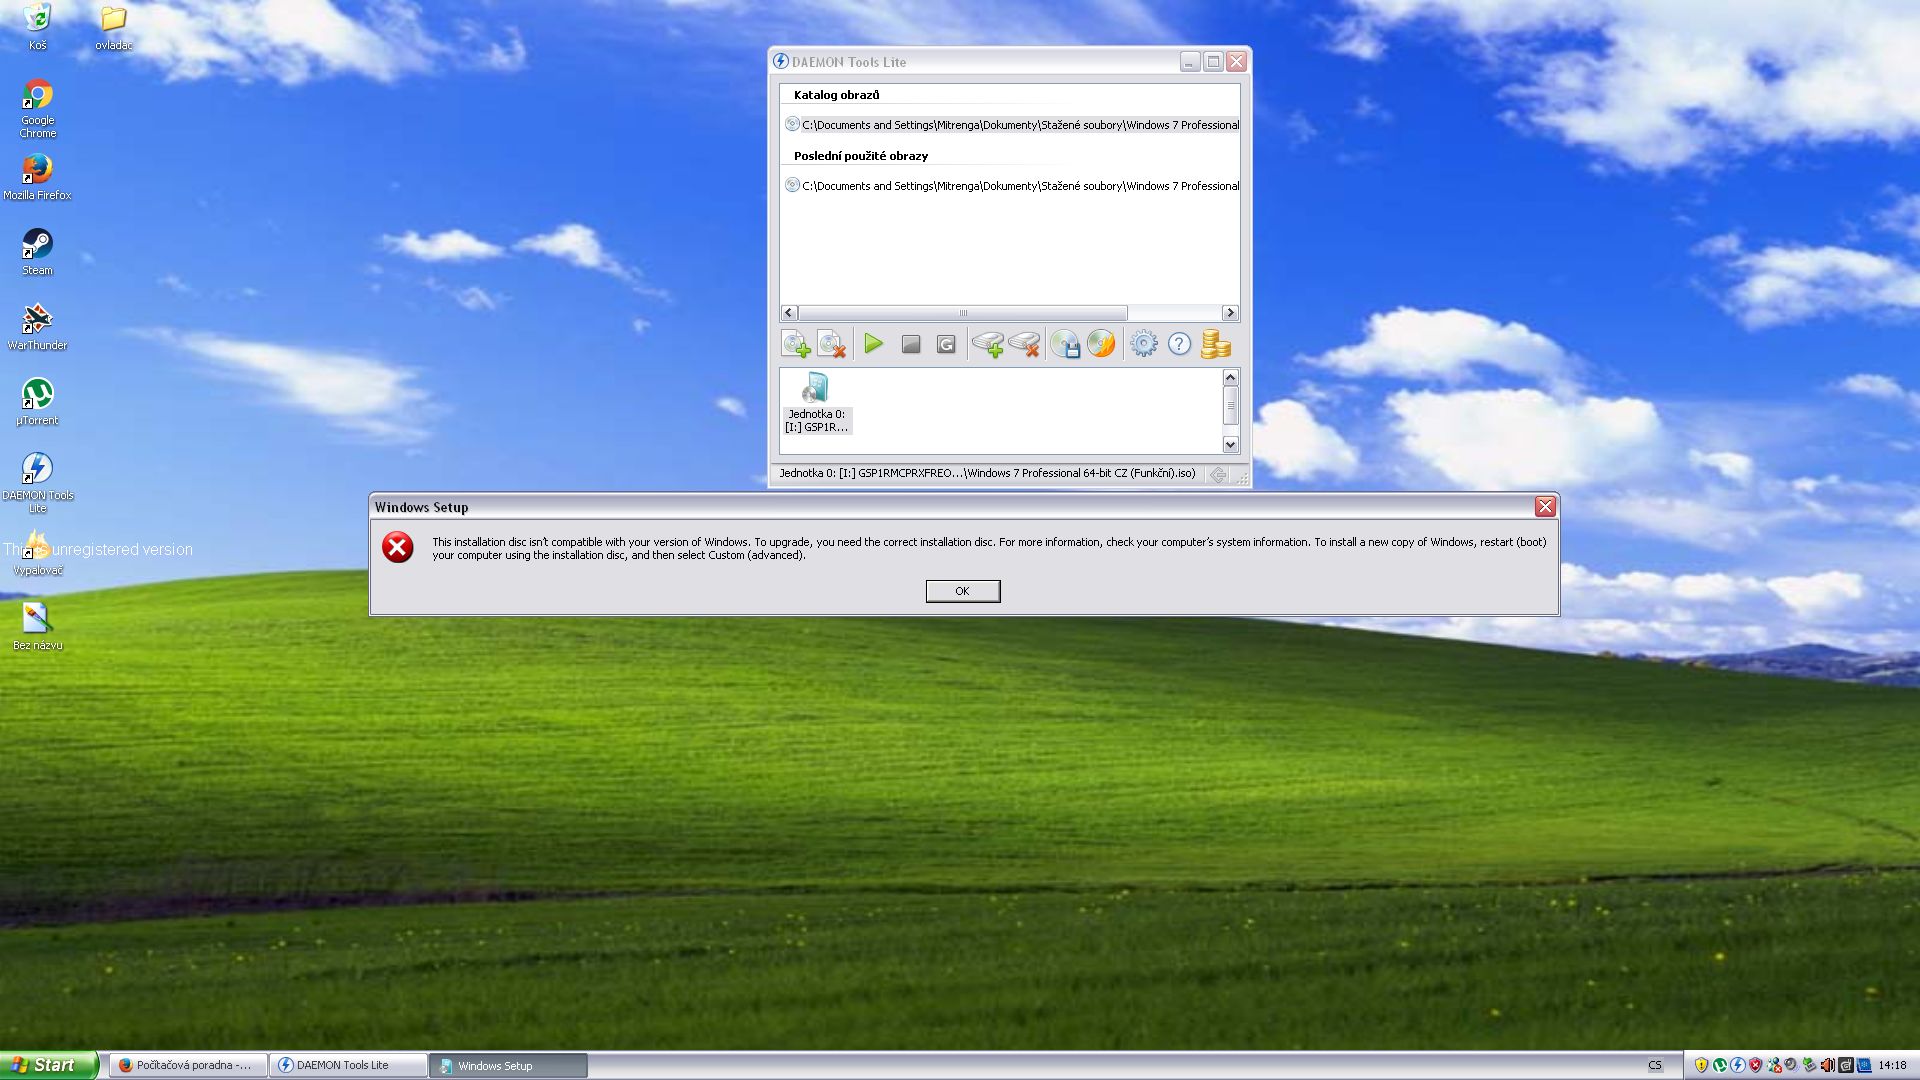The width and height of the screenshot is (1920, 1080).
Task: Click the drive panel scroll down arrow
Action: 1230,444
